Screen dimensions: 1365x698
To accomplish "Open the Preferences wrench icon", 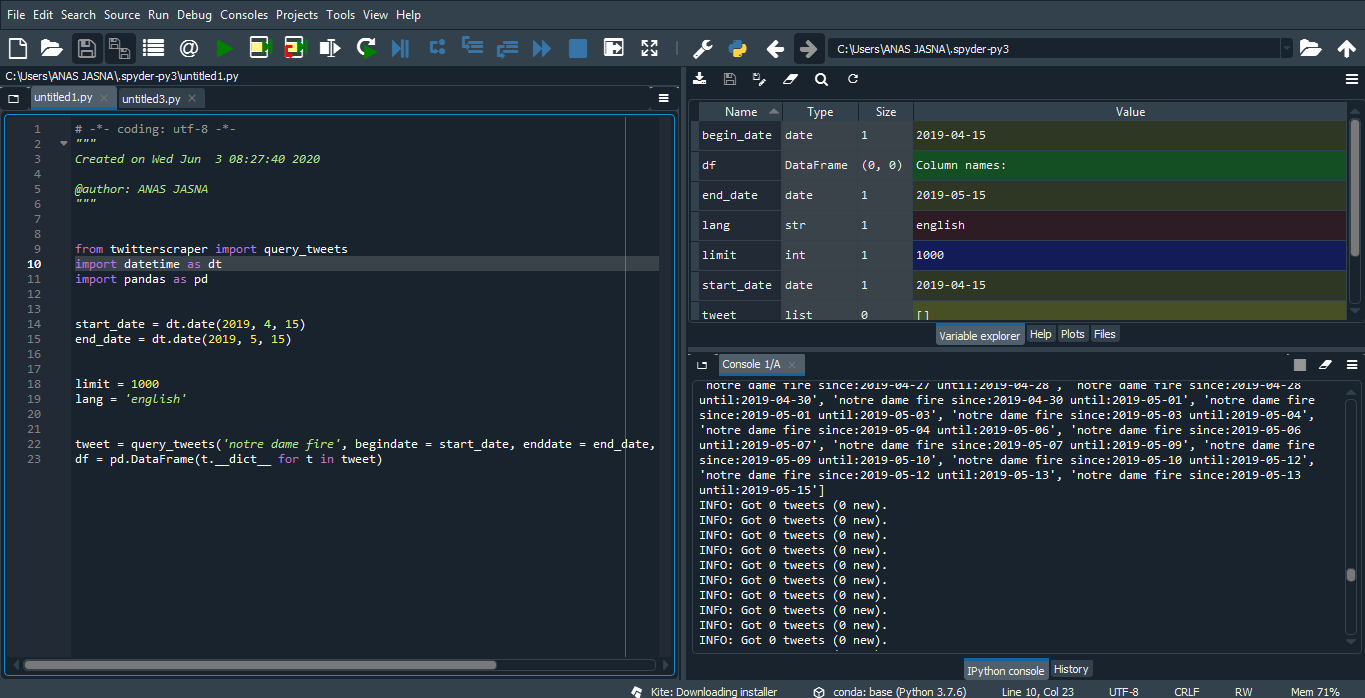I will 702,48.
